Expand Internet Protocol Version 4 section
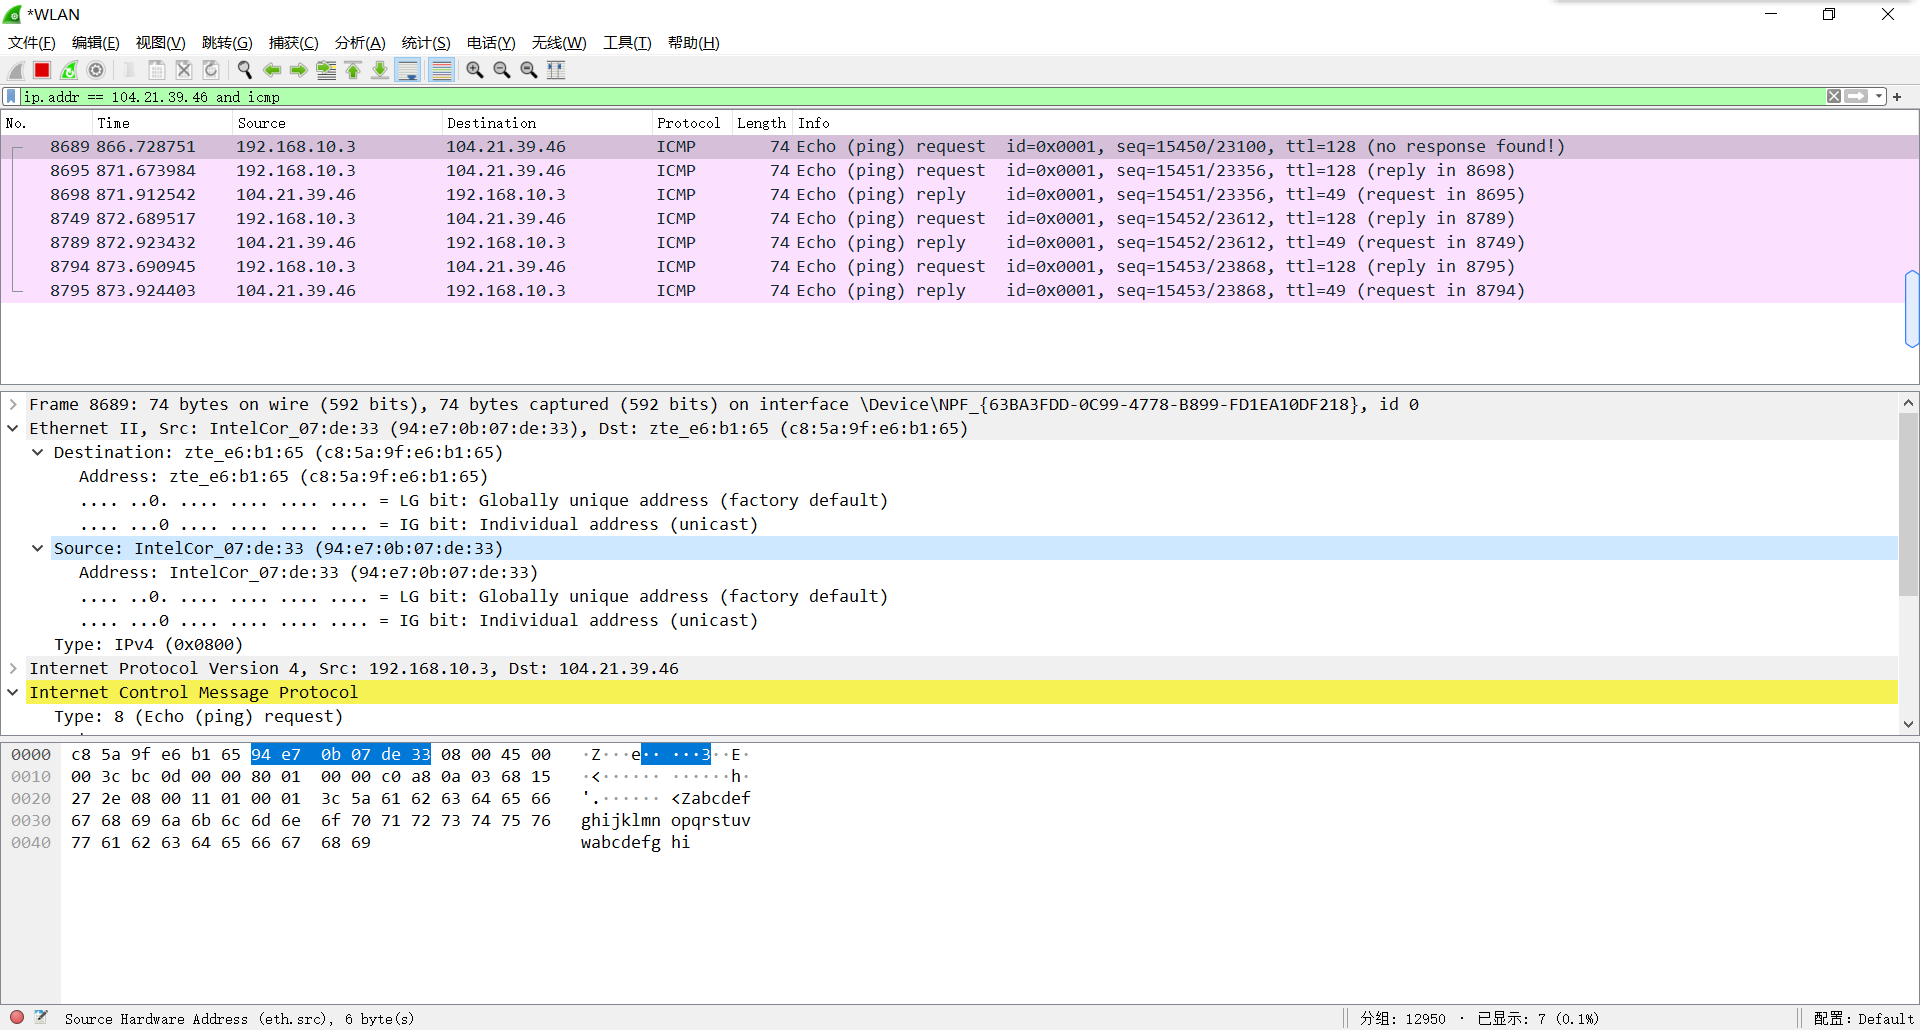This screenshot has height=1030, width=1920. (13, 668)
